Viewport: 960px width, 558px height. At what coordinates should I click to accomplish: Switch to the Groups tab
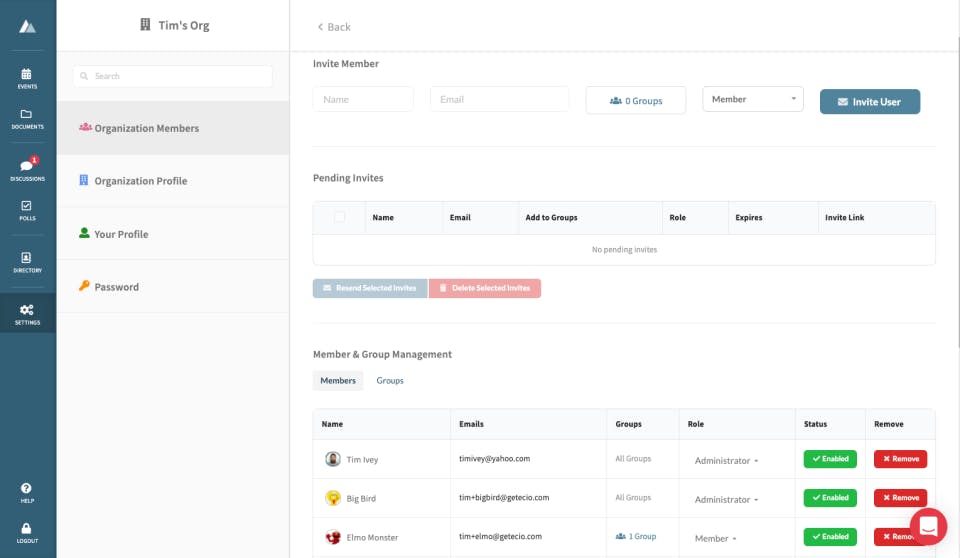[390, 381]
